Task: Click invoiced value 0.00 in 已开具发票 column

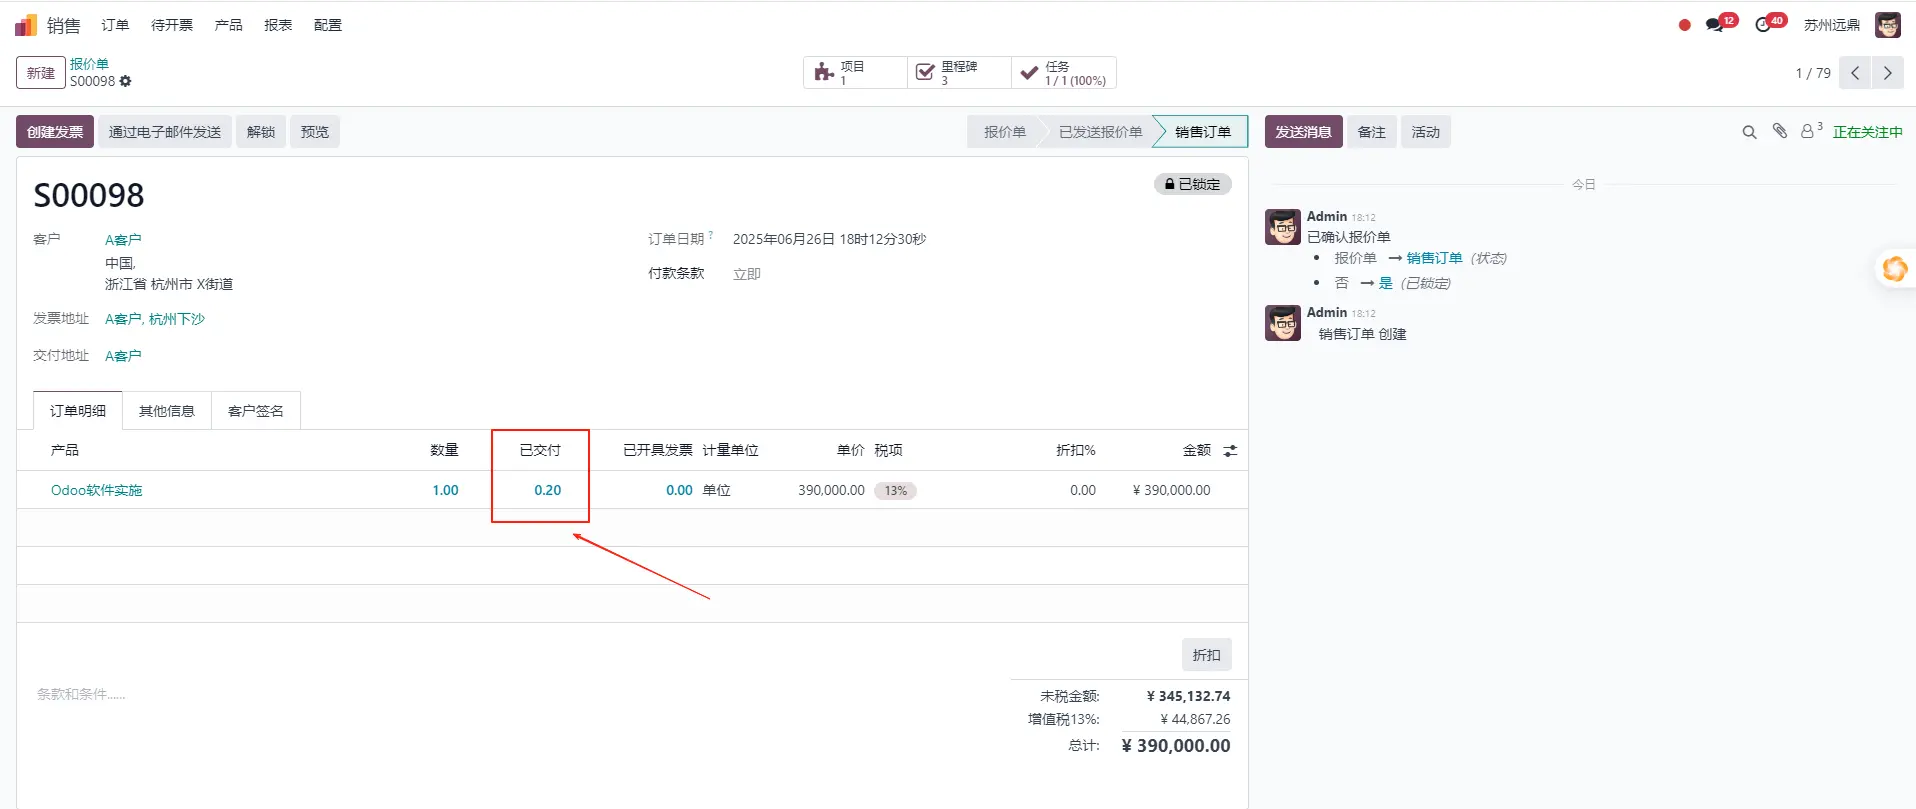Action: coord(680,490)
